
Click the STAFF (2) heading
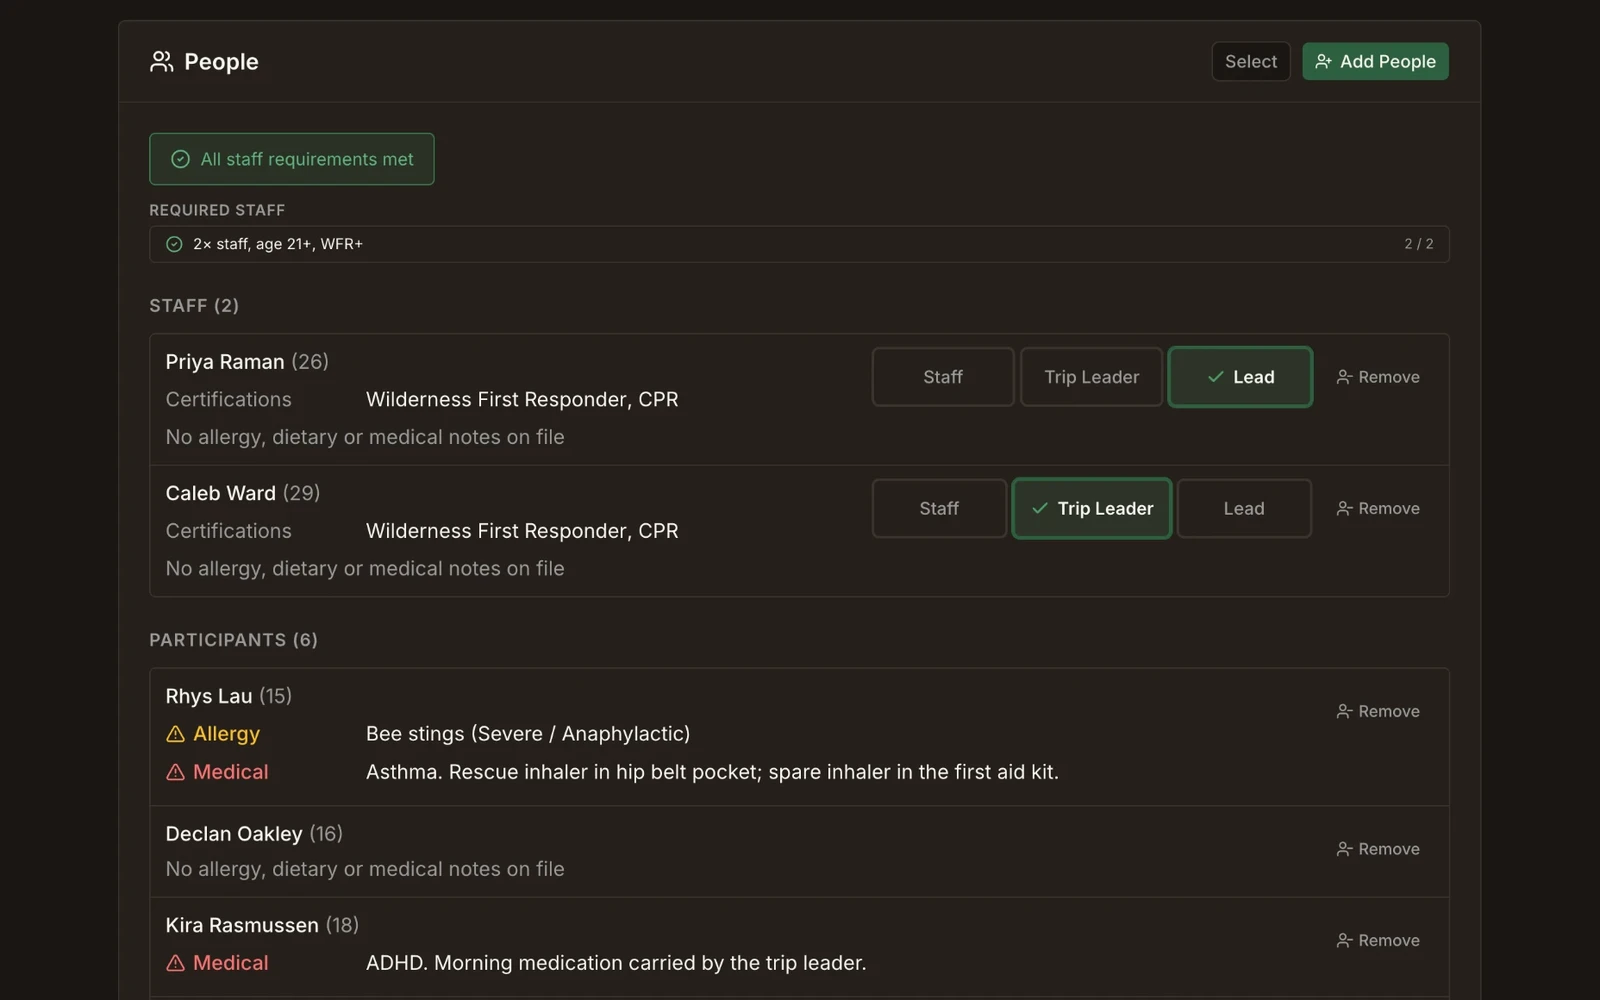(194, 306)
